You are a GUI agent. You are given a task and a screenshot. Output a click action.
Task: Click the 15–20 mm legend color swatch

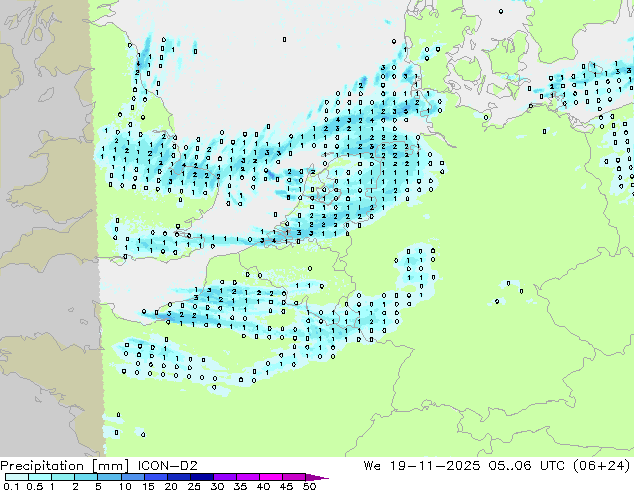[x=156, y=477]
